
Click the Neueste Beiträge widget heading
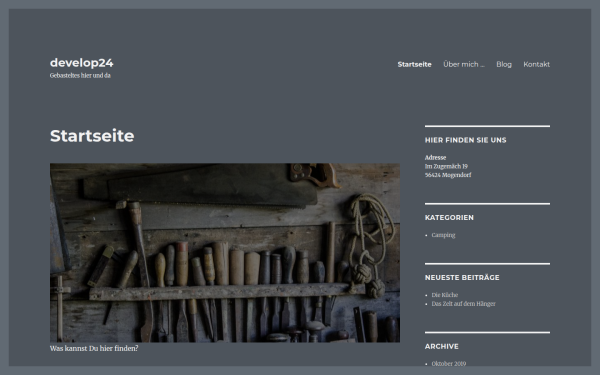click(x=462, y=277)
